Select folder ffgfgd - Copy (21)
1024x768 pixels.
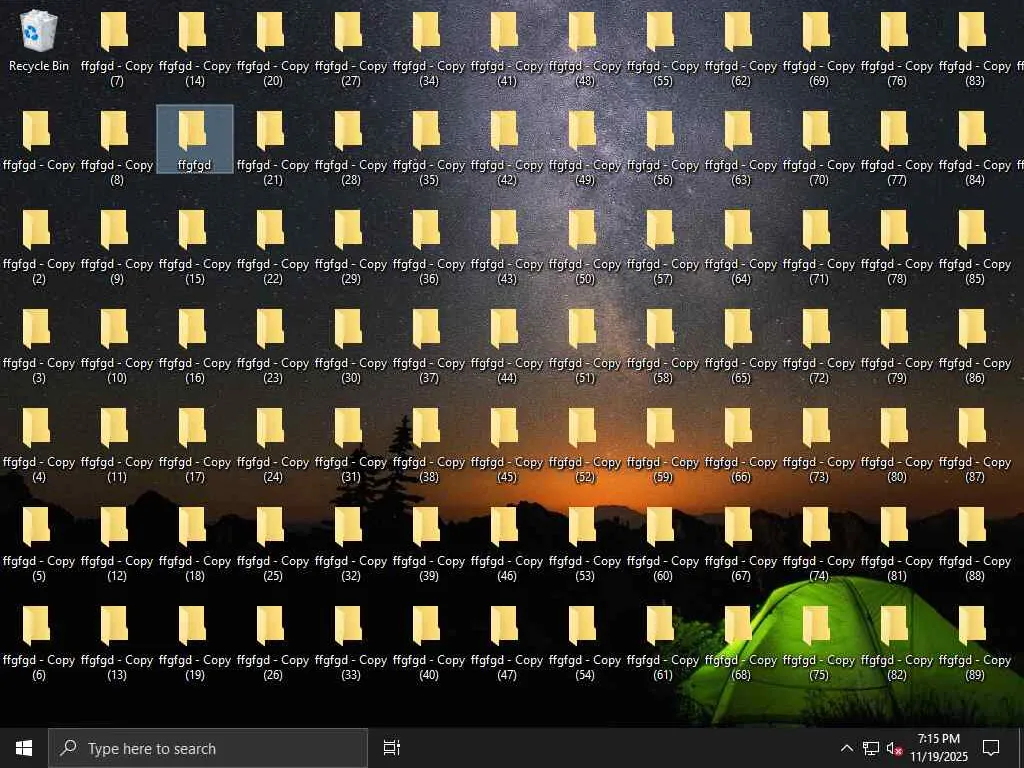273,147
